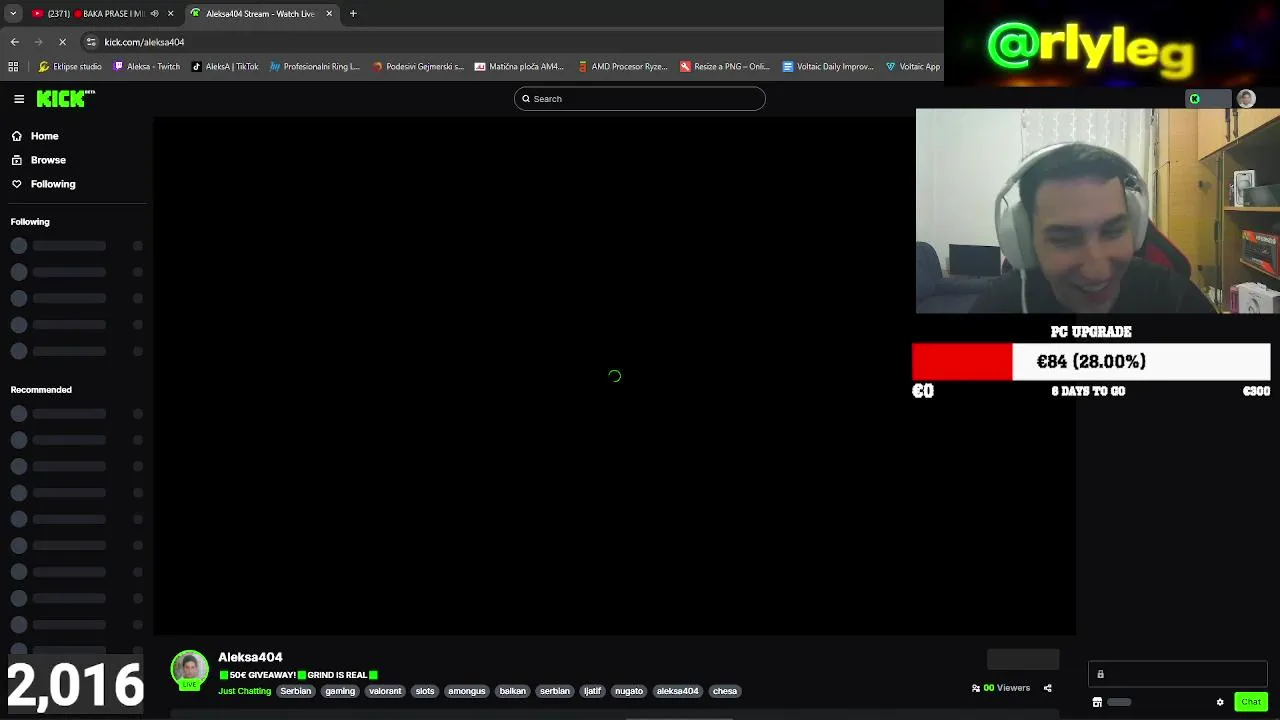Viewport: 1280px width, 720px height.
Task: Click the valorant tag
Action: [385, 691]
